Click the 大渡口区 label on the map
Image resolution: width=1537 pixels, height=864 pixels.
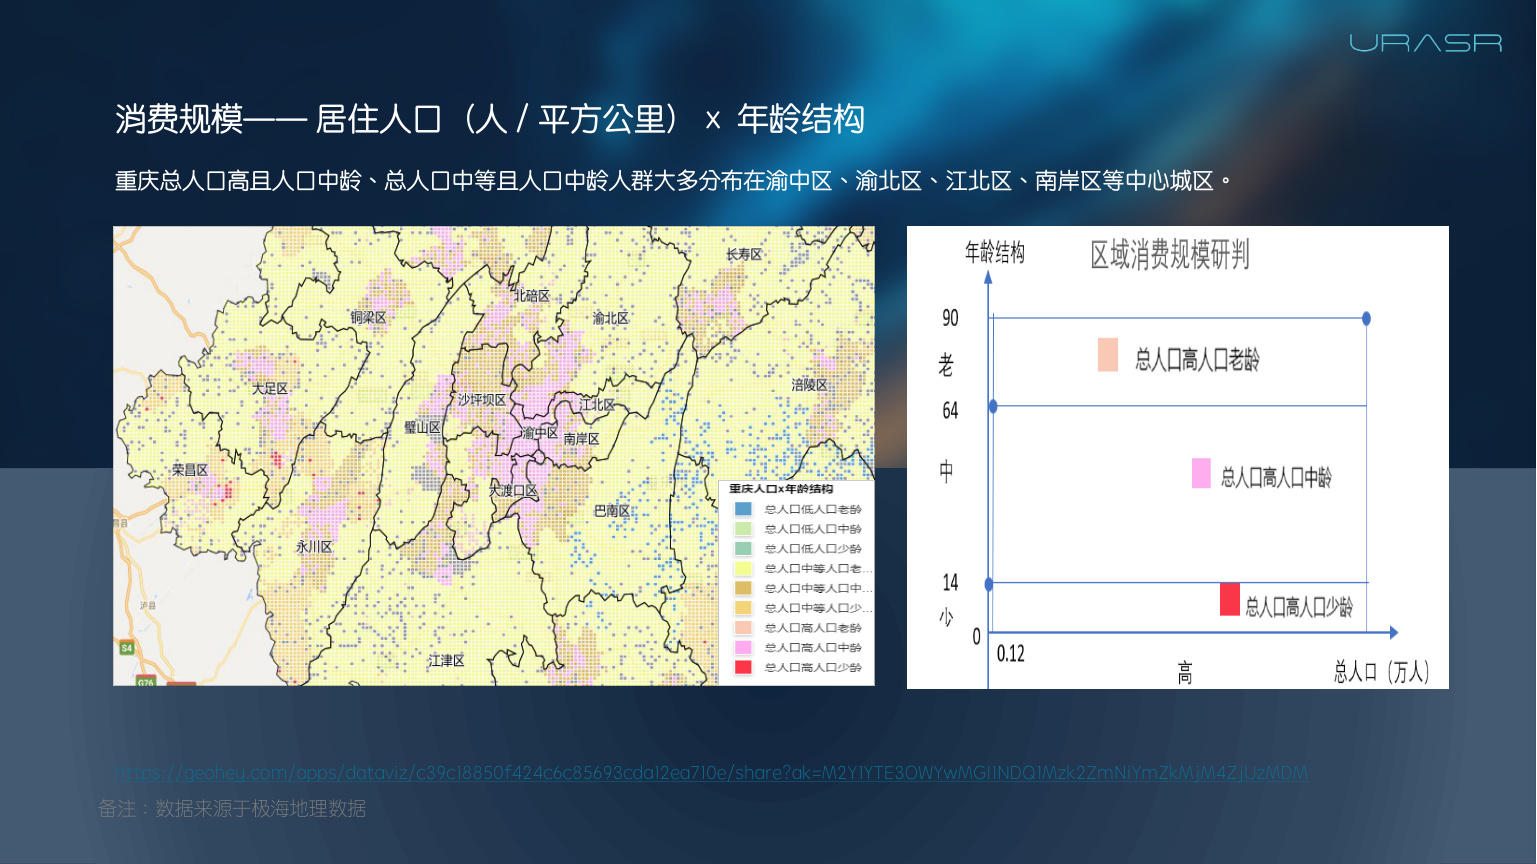(x=513, y=491)
